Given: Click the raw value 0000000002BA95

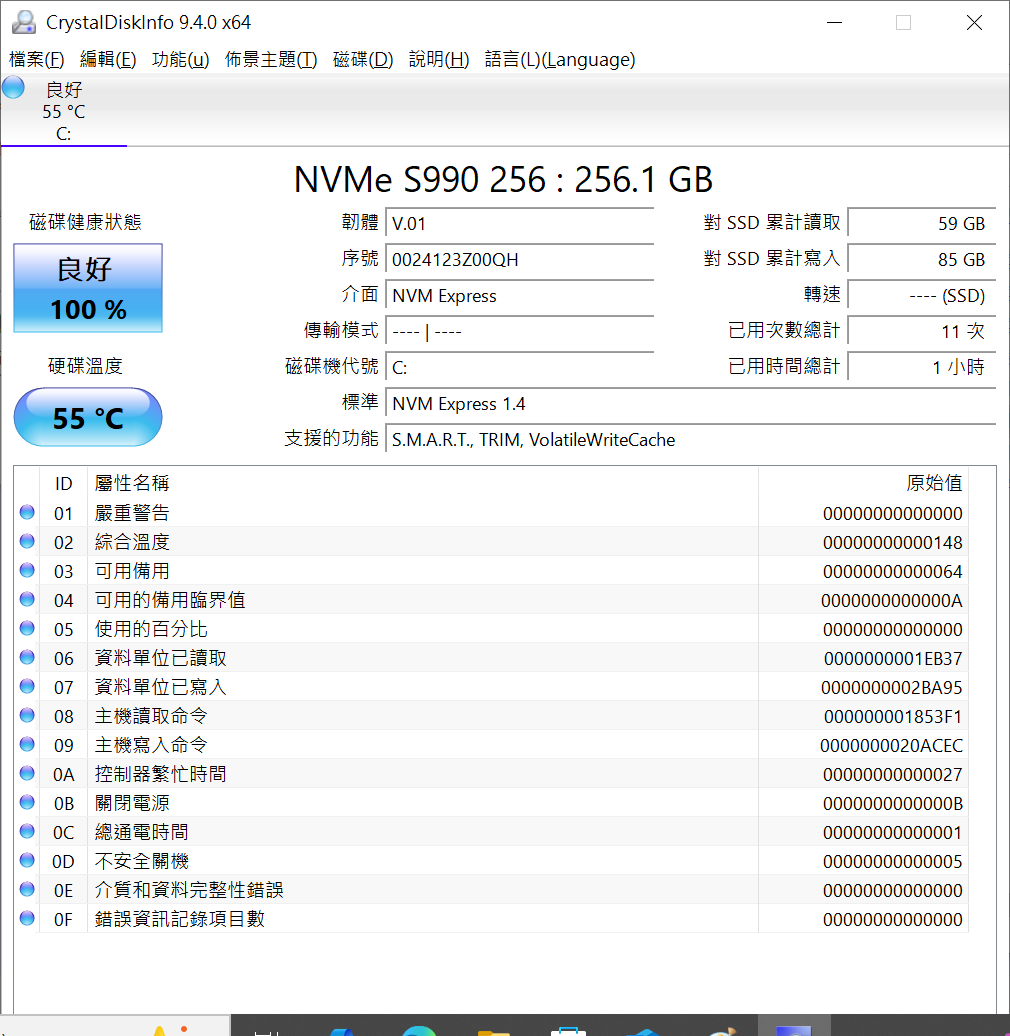Looking at the screenshot, I should [x=892, y=688].
